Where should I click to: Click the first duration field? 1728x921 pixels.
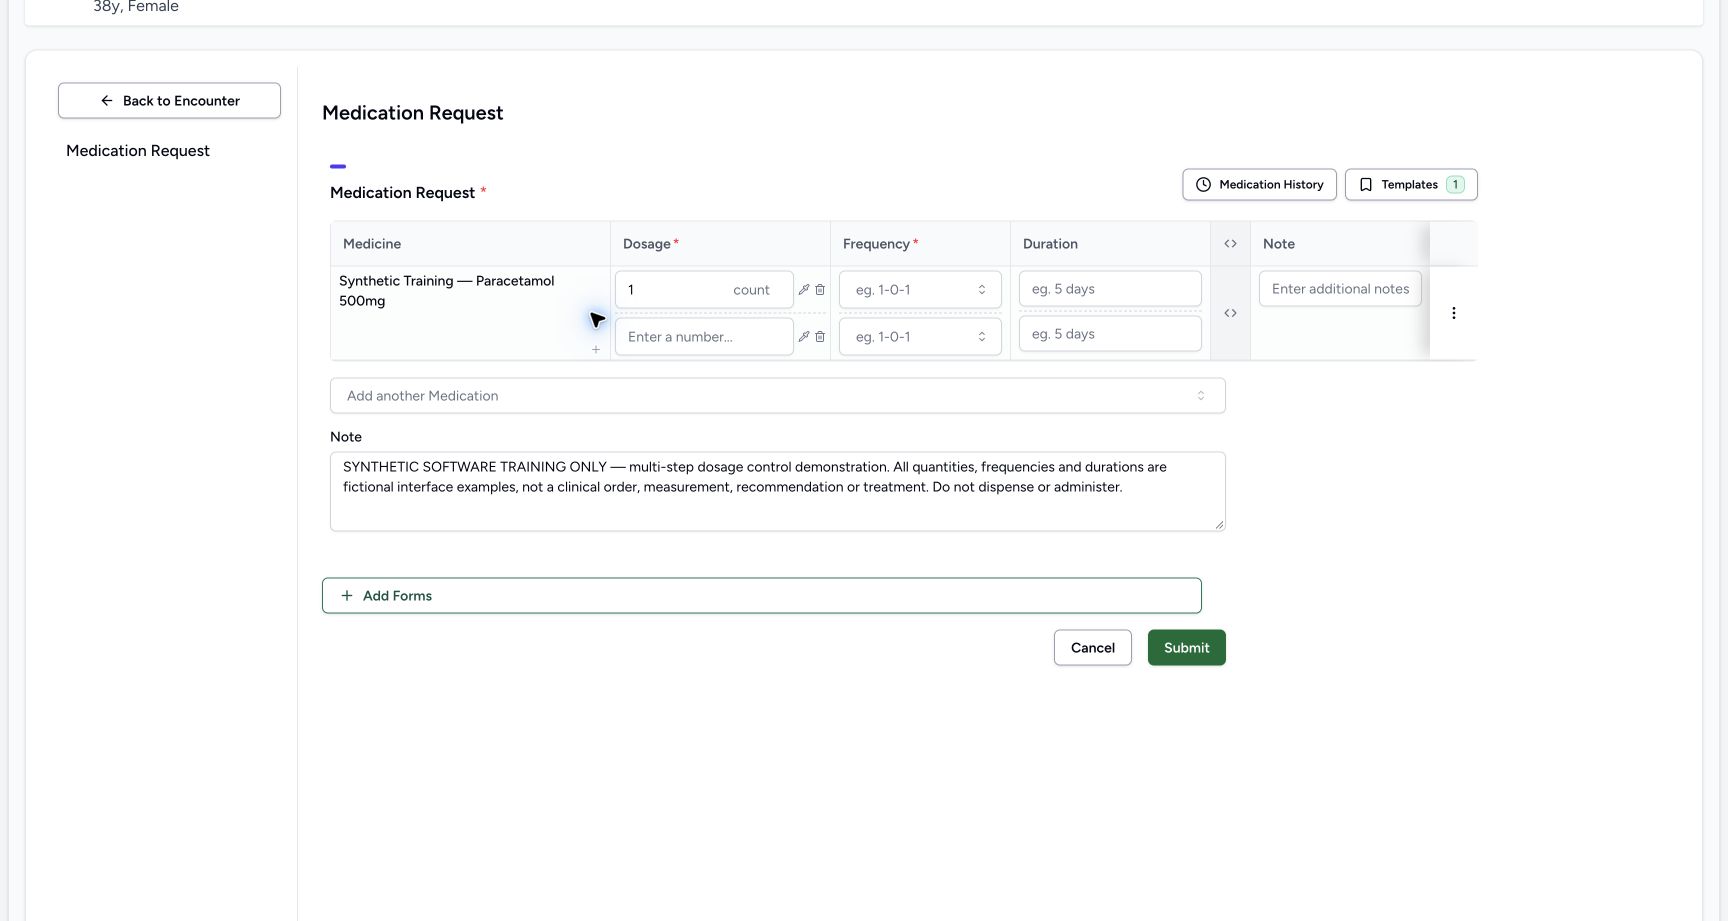click(1110, 289)
